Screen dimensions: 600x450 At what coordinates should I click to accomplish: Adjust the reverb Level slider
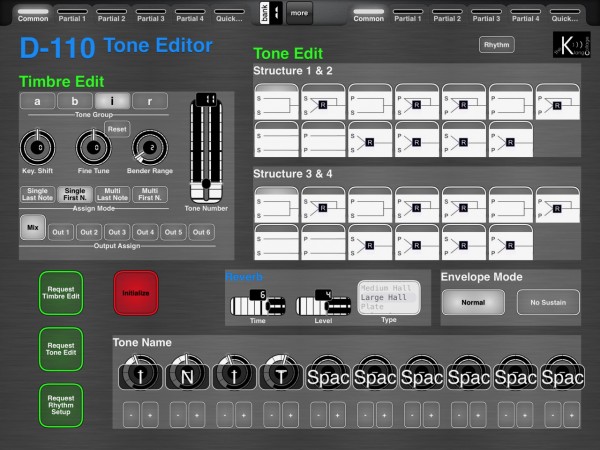[323, 305]
